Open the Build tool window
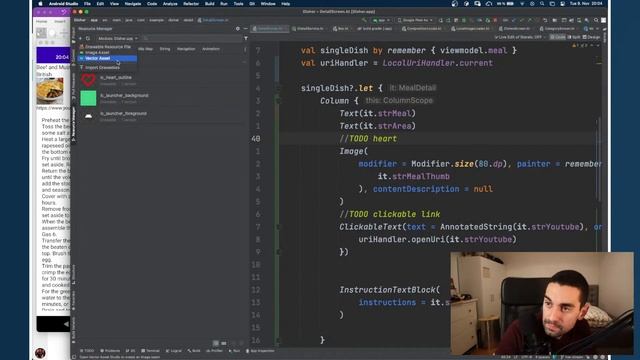Image resolution: width=640 pixels, height=360 pixels. tap(194, 351)
